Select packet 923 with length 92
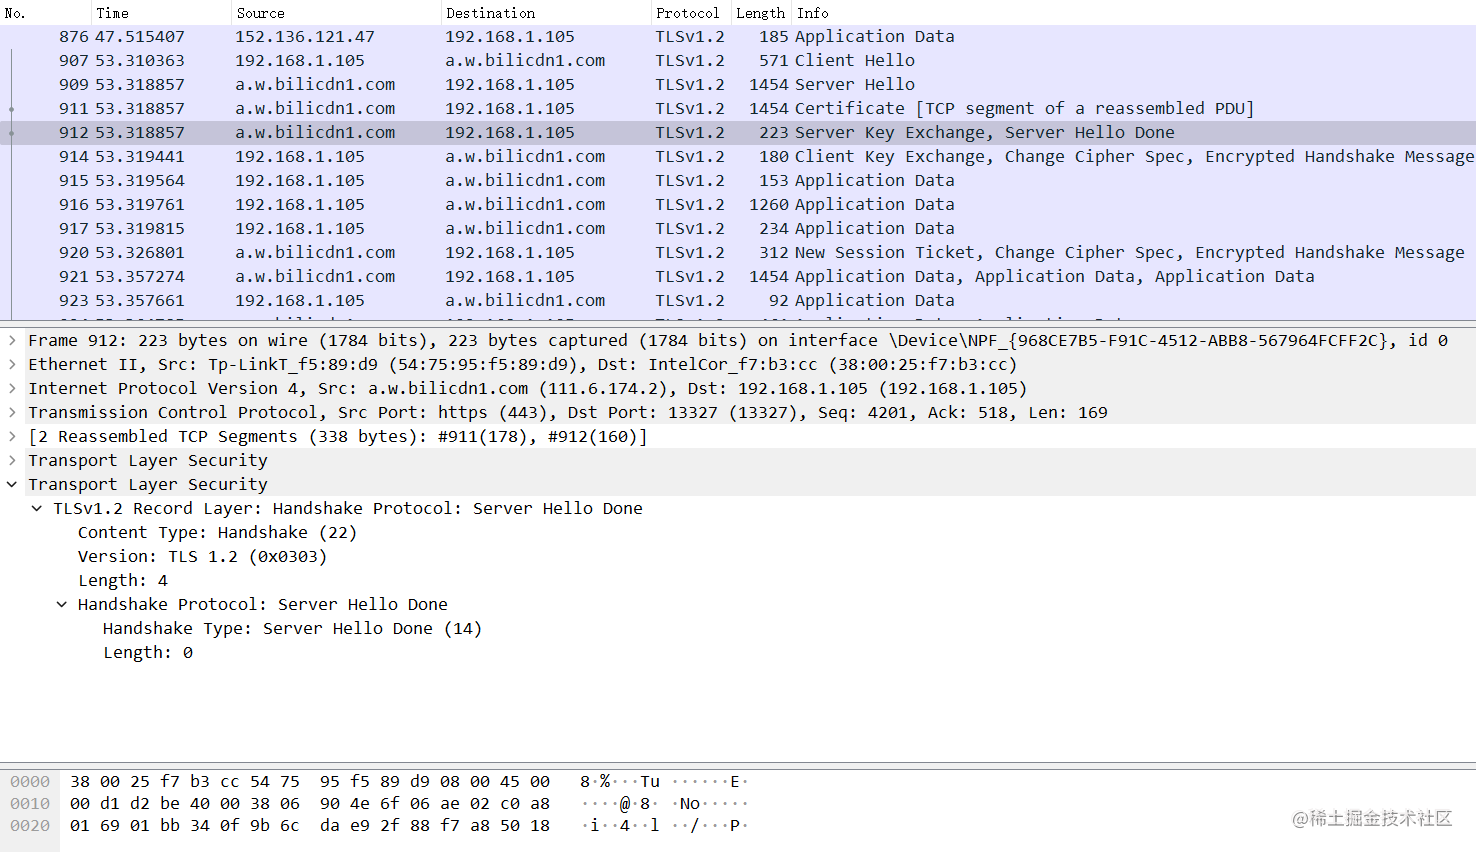The height and width of the screenshot is (852, 1476). (738, 301)
